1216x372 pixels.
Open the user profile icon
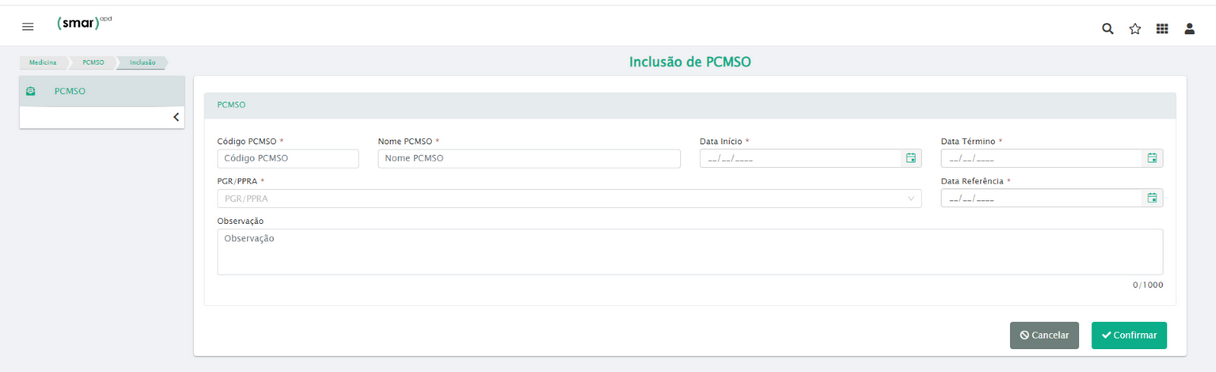coord(1190,29)
